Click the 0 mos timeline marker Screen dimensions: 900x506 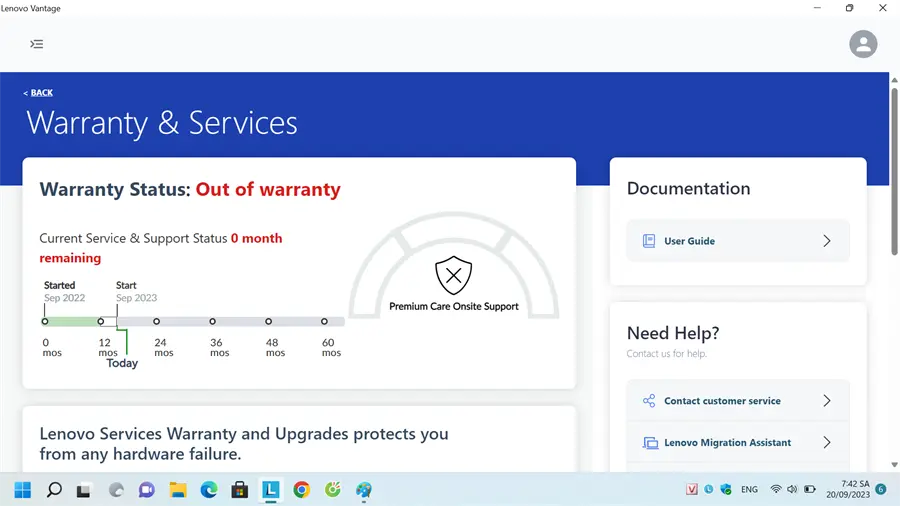tap(45, 321)
